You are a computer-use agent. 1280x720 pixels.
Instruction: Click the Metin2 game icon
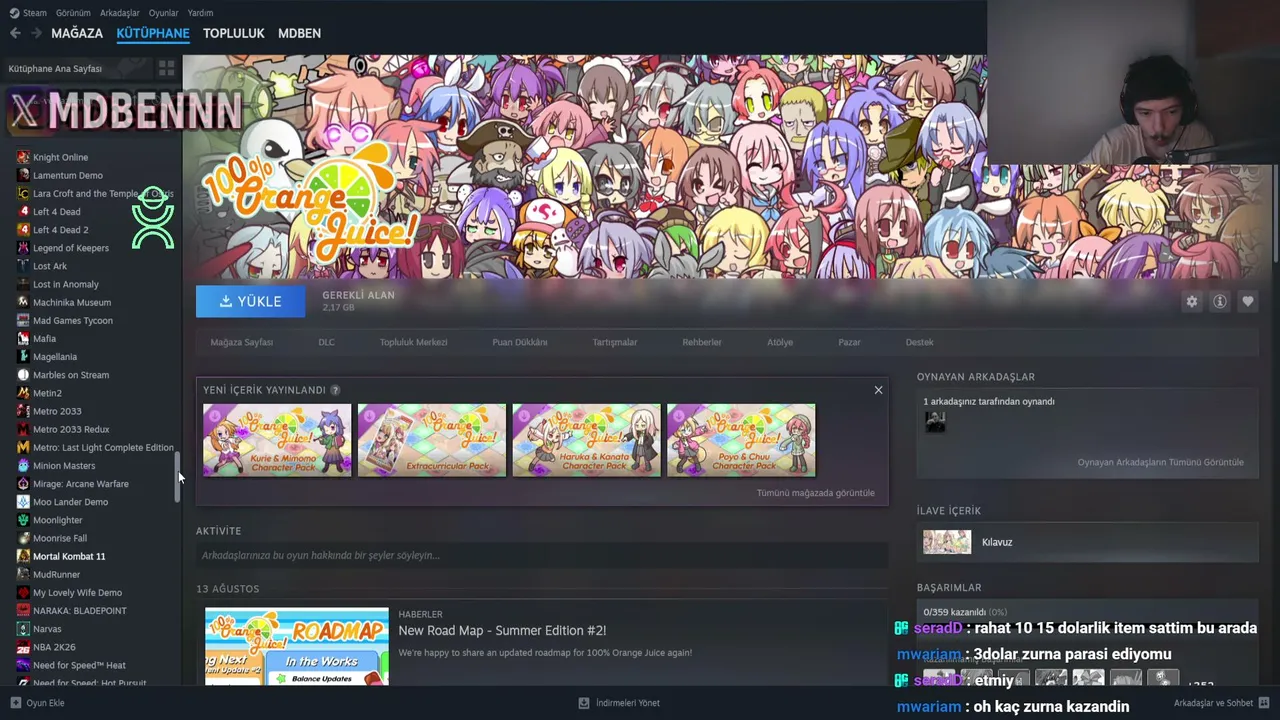click(x=23, y=393)
